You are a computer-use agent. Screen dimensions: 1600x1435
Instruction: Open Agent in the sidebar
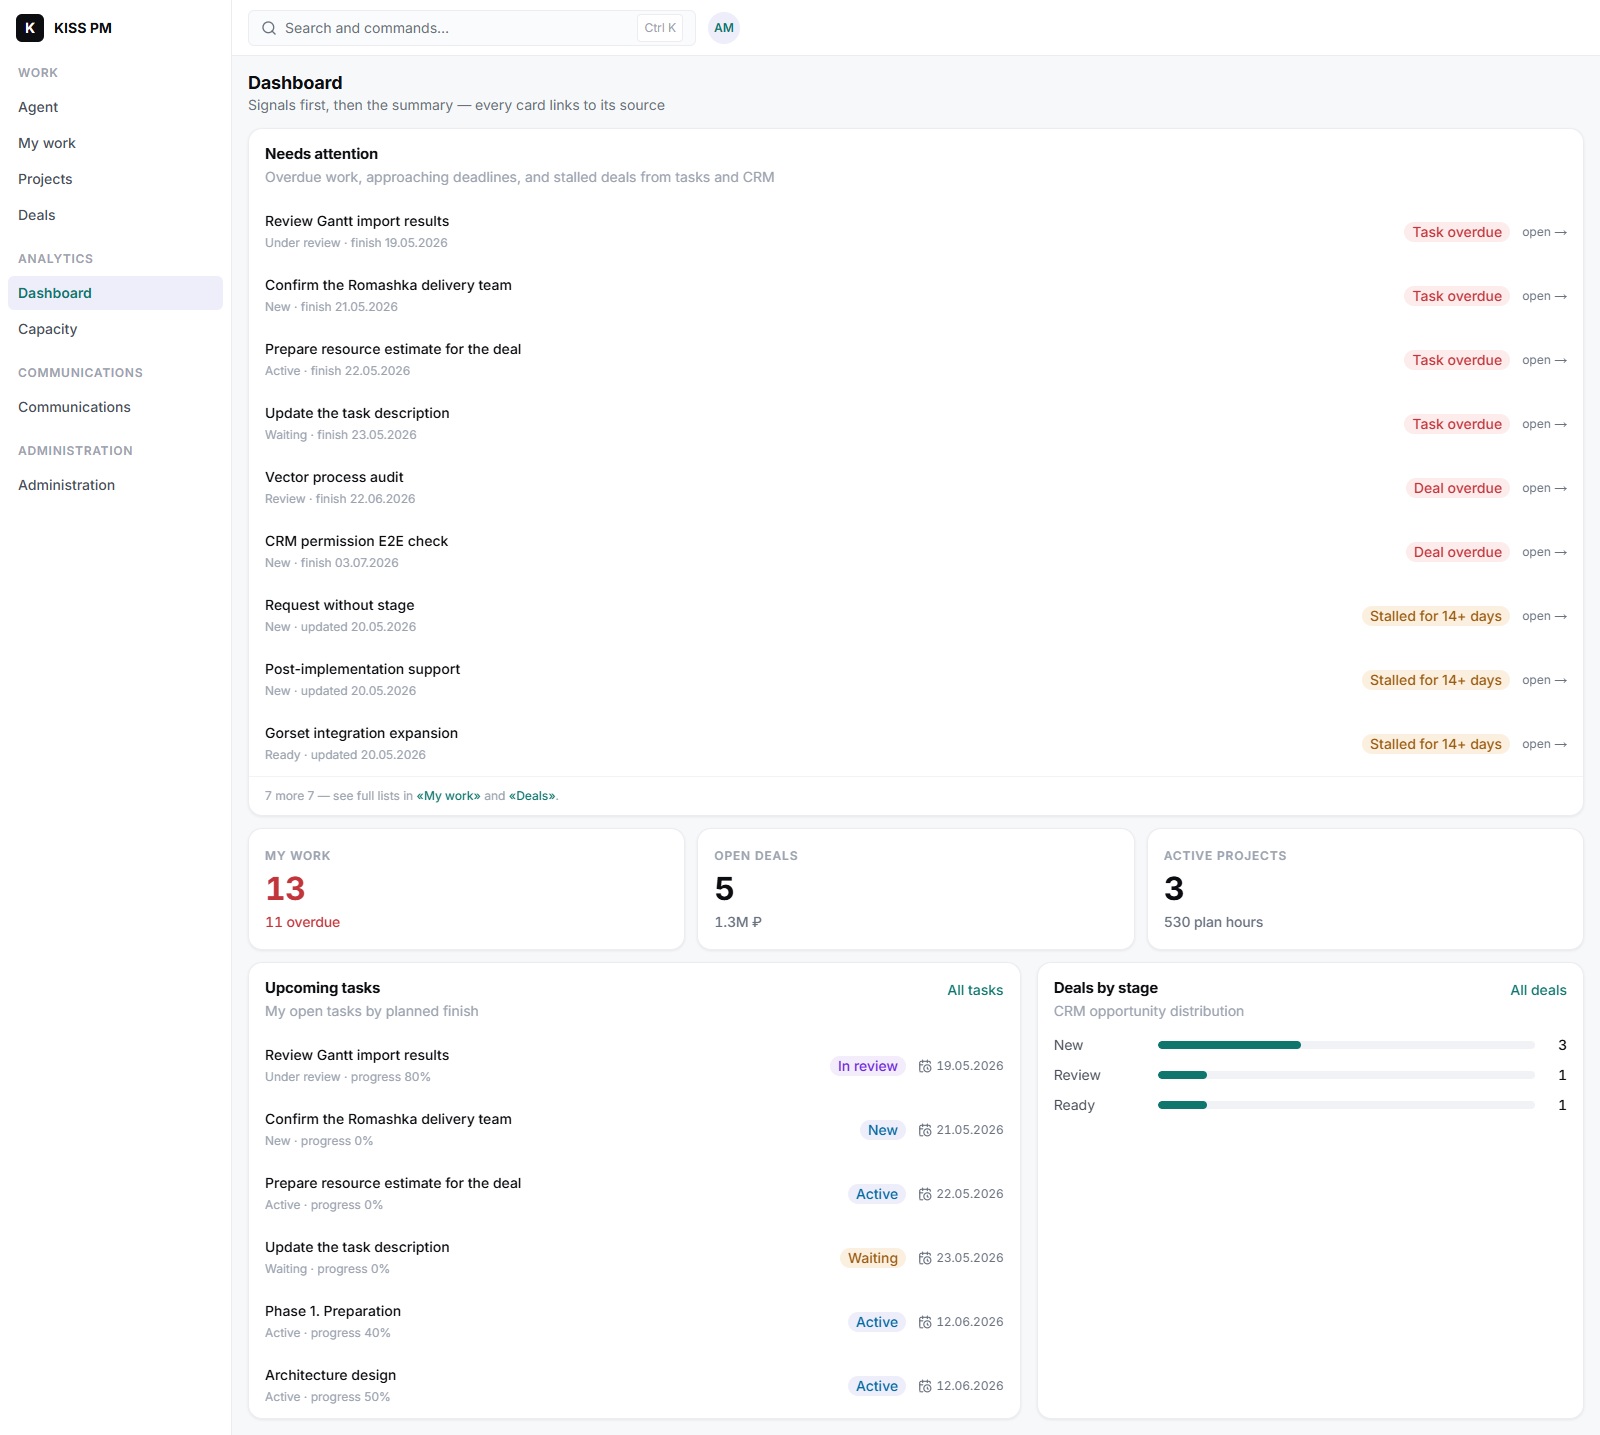click(115, 107)
